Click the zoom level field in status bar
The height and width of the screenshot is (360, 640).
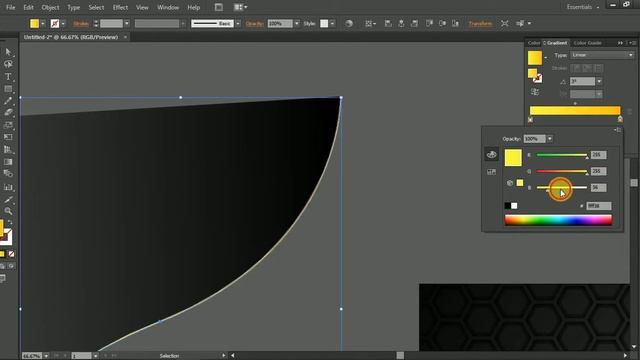coord(32,356)
